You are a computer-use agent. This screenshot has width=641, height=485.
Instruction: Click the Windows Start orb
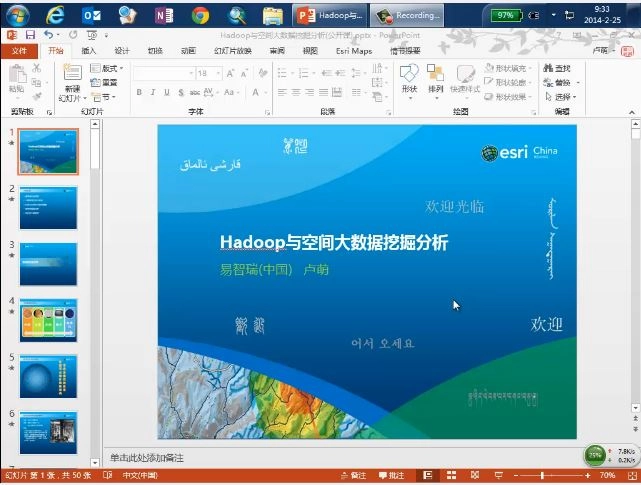(17, 16)
